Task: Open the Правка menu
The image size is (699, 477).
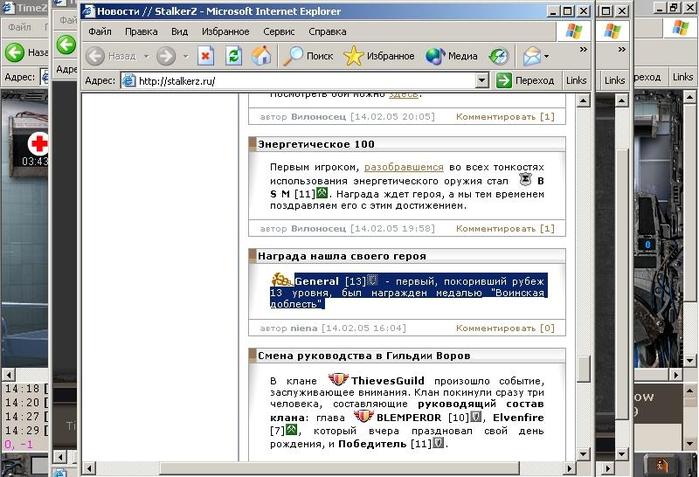Action: point(141,32)
